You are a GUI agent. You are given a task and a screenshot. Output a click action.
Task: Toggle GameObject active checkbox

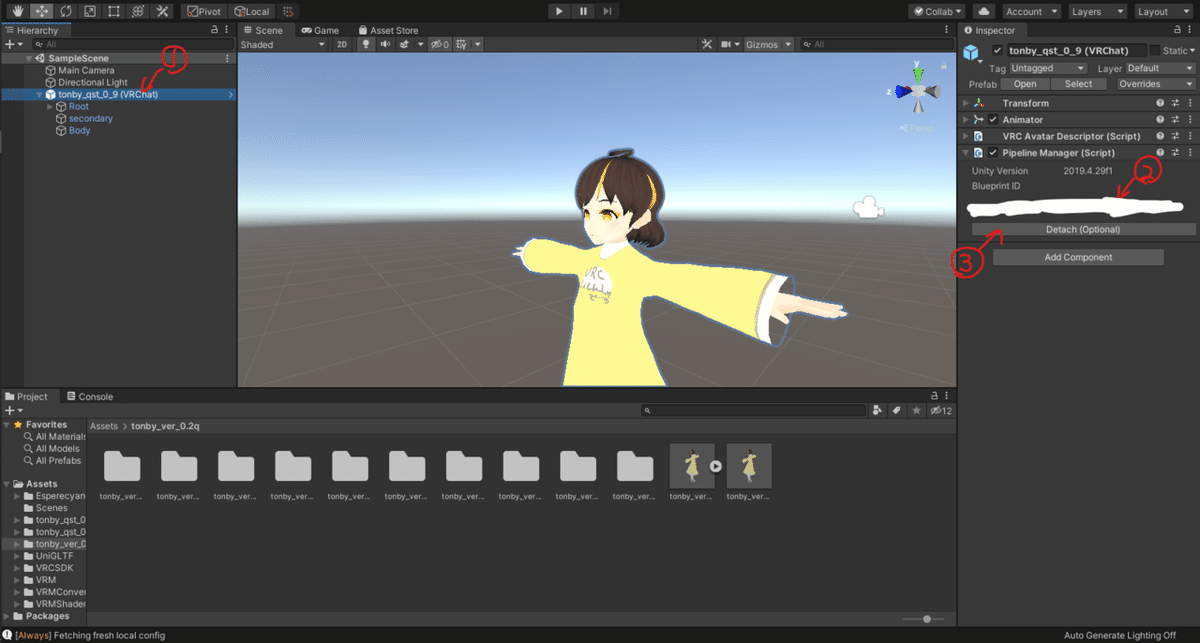click(x=997, y=51)
